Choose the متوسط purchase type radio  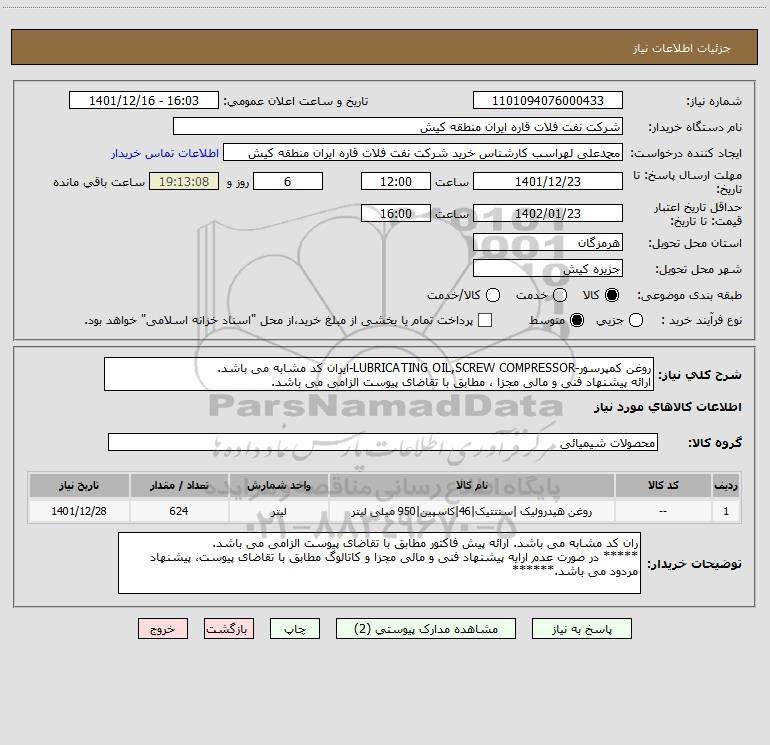577,320
